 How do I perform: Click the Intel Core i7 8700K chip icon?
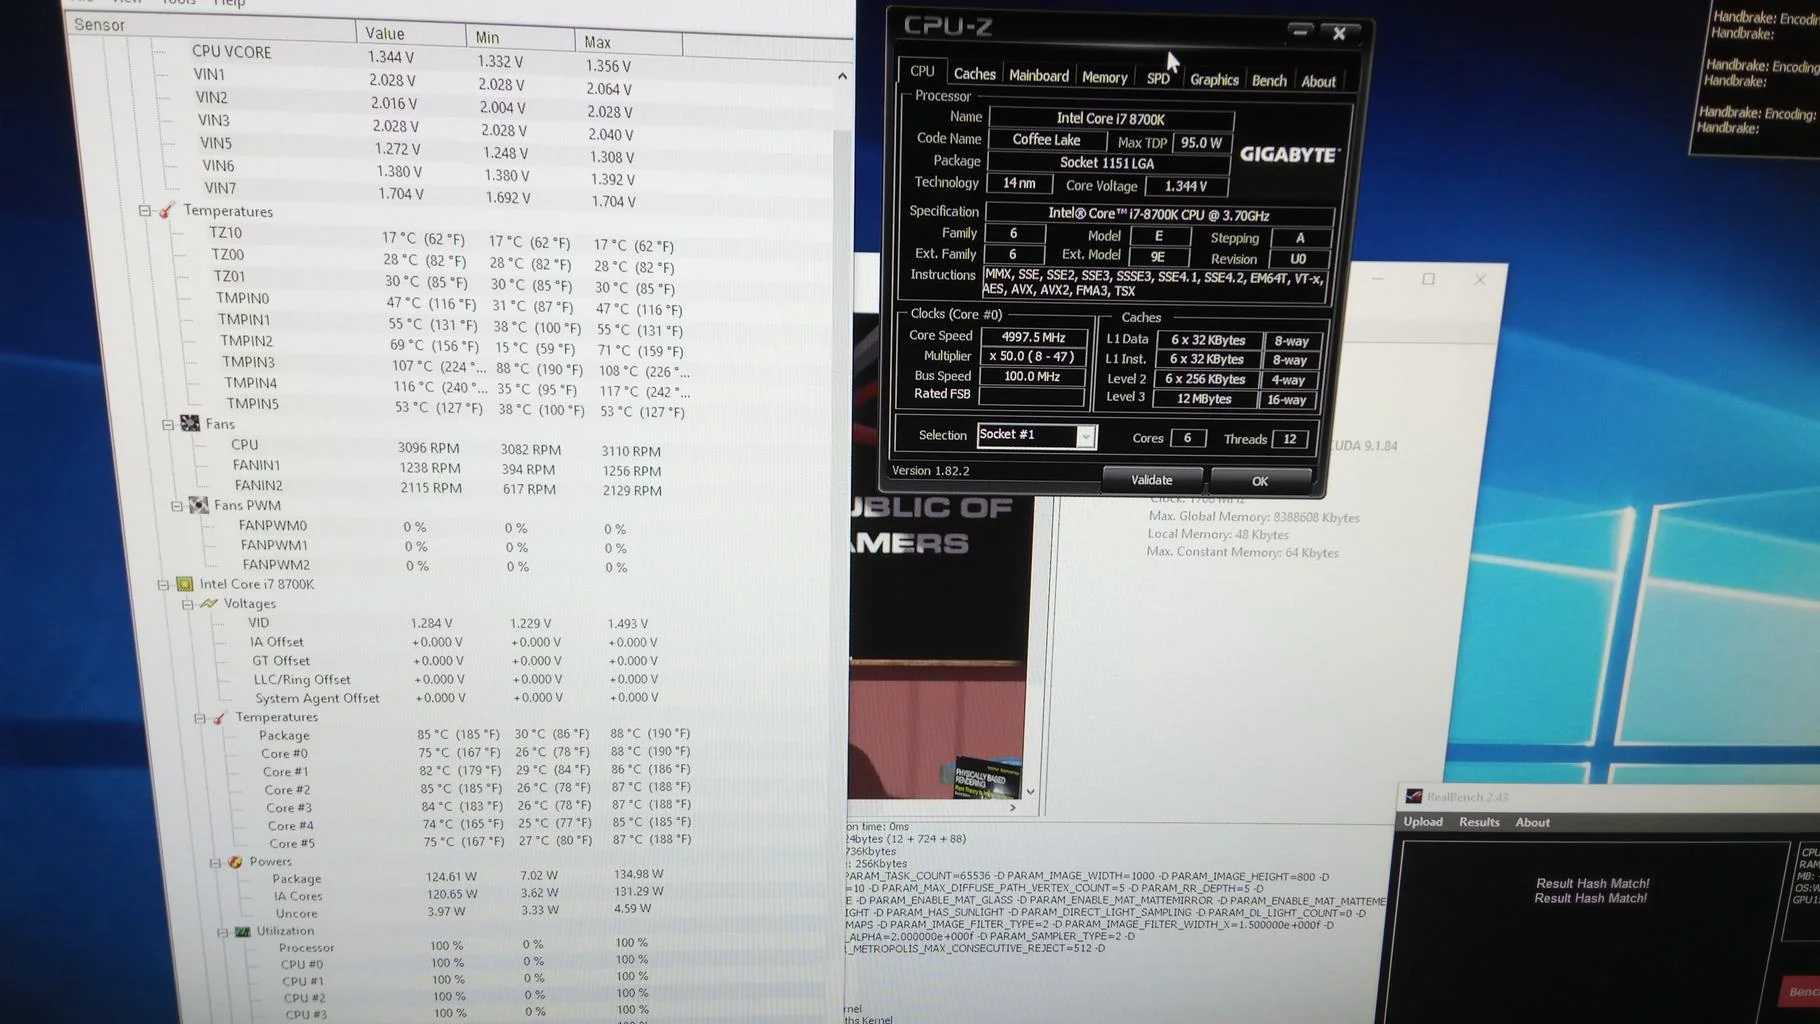(185, 584)
